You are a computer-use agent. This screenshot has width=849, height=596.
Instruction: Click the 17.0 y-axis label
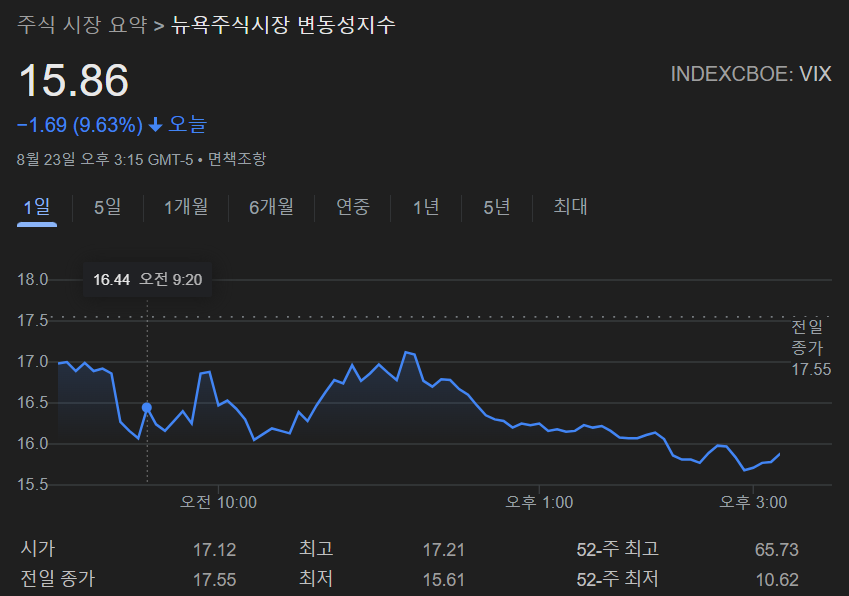pyautogui.click(x=32, y=362)
